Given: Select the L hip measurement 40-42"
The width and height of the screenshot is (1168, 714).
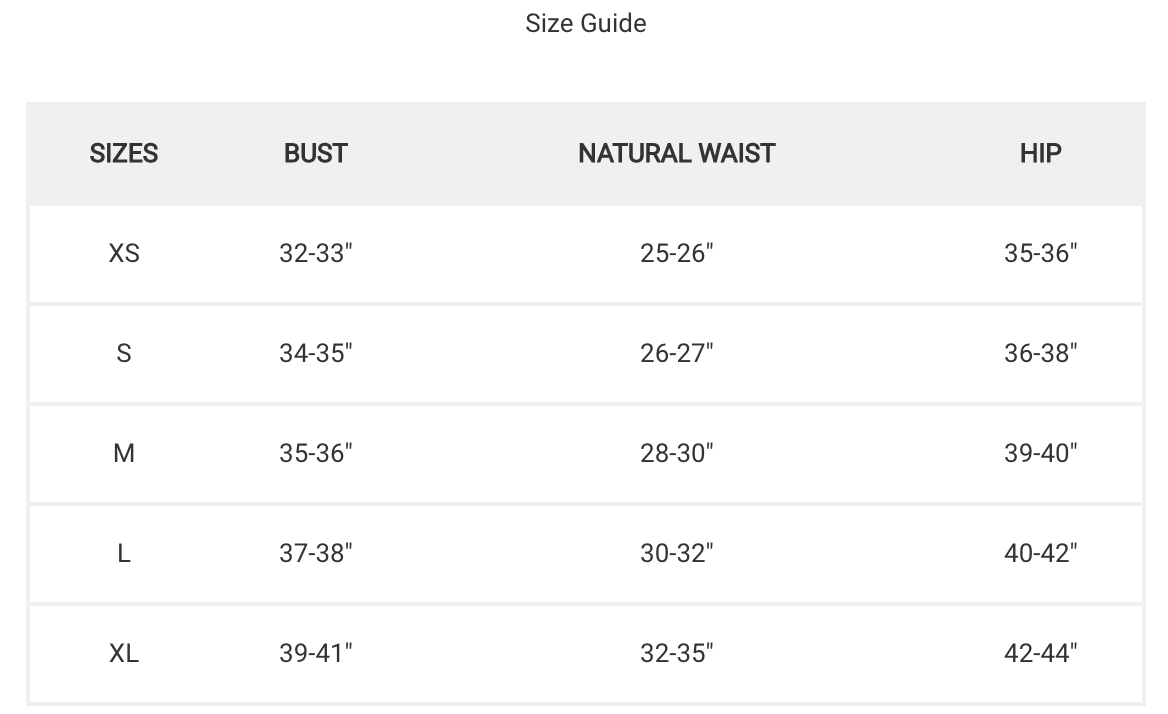Looking at the screenshot, I should click(x=1040, y=553).
